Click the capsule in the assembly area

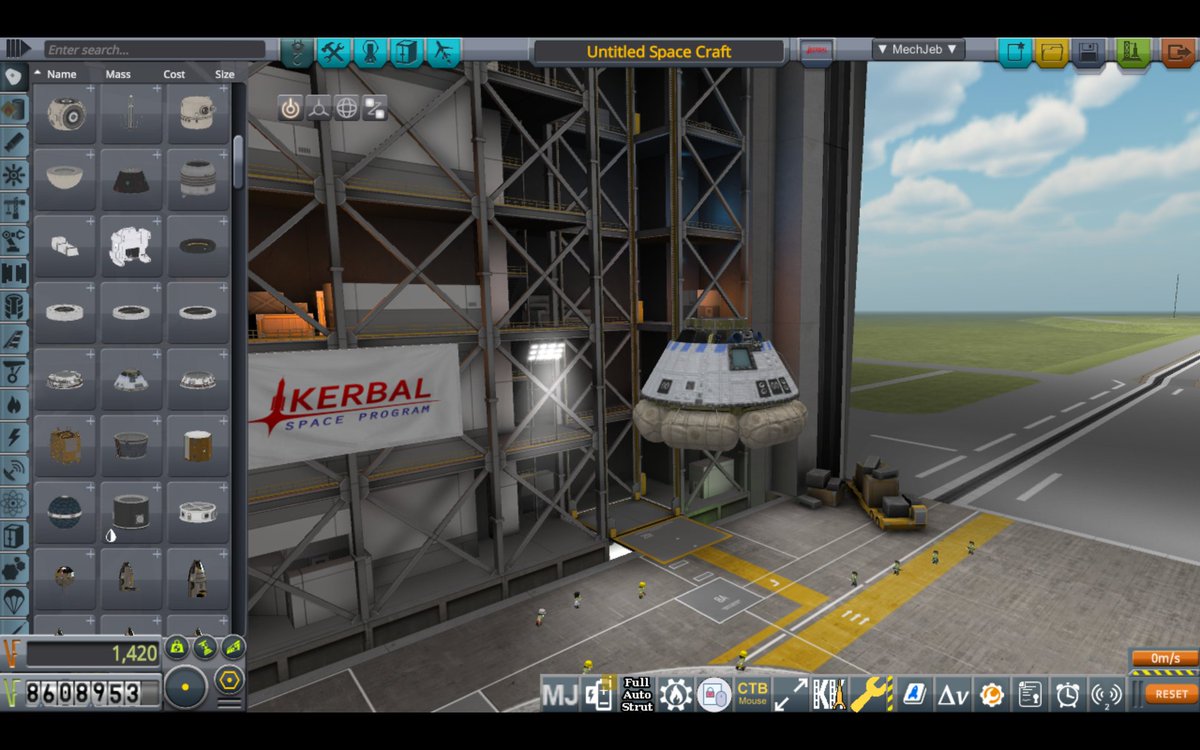tap(721, 390)
